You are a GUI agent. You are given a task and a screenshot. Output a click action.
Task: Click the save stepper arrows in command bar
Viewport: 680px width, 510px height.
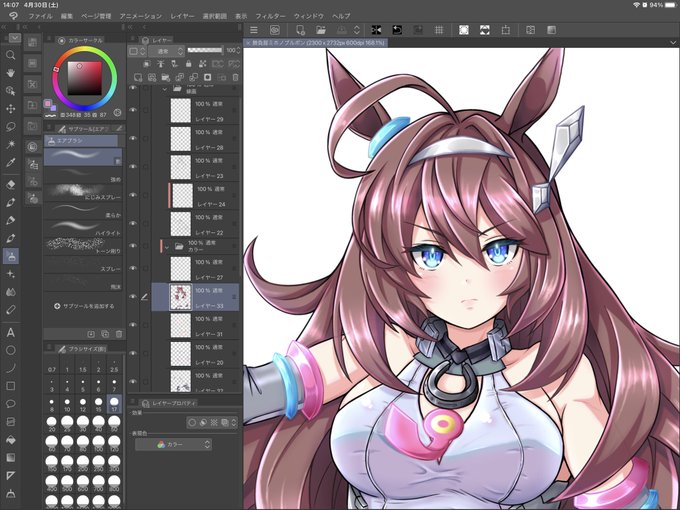point(356,30)
